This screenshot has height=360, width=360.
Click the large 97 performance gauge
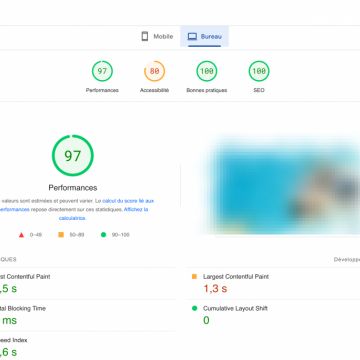point(73,155)
